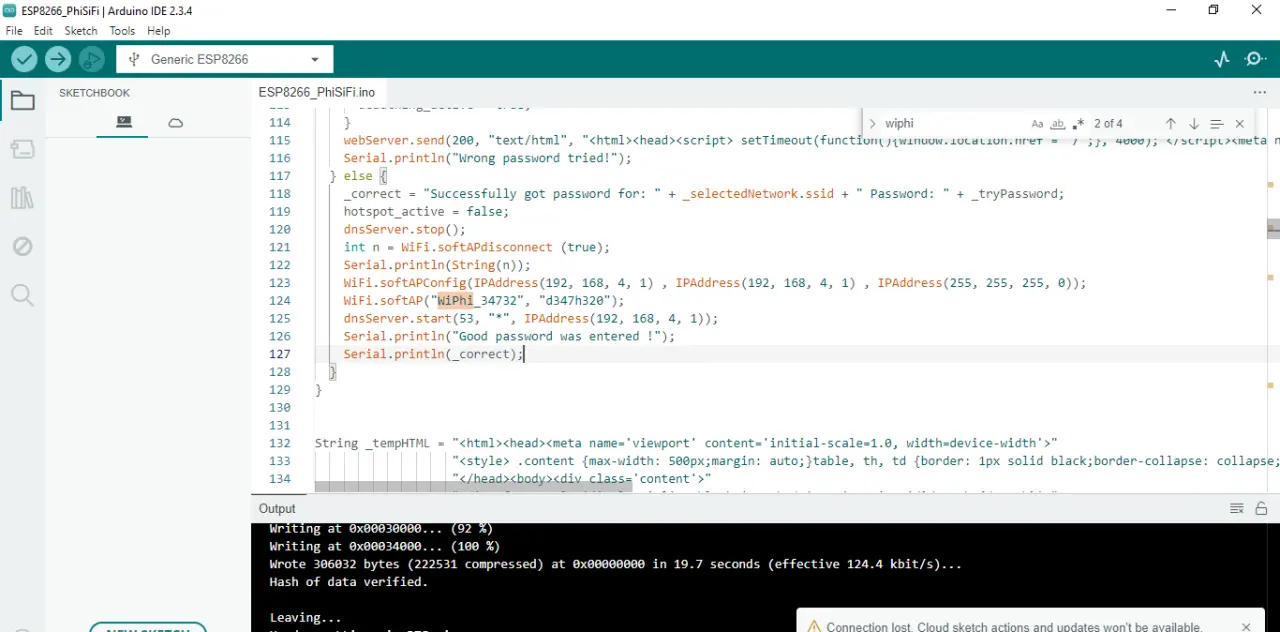Click the Output panel title
1280x632 pixels.
click(x=277, y=509)
